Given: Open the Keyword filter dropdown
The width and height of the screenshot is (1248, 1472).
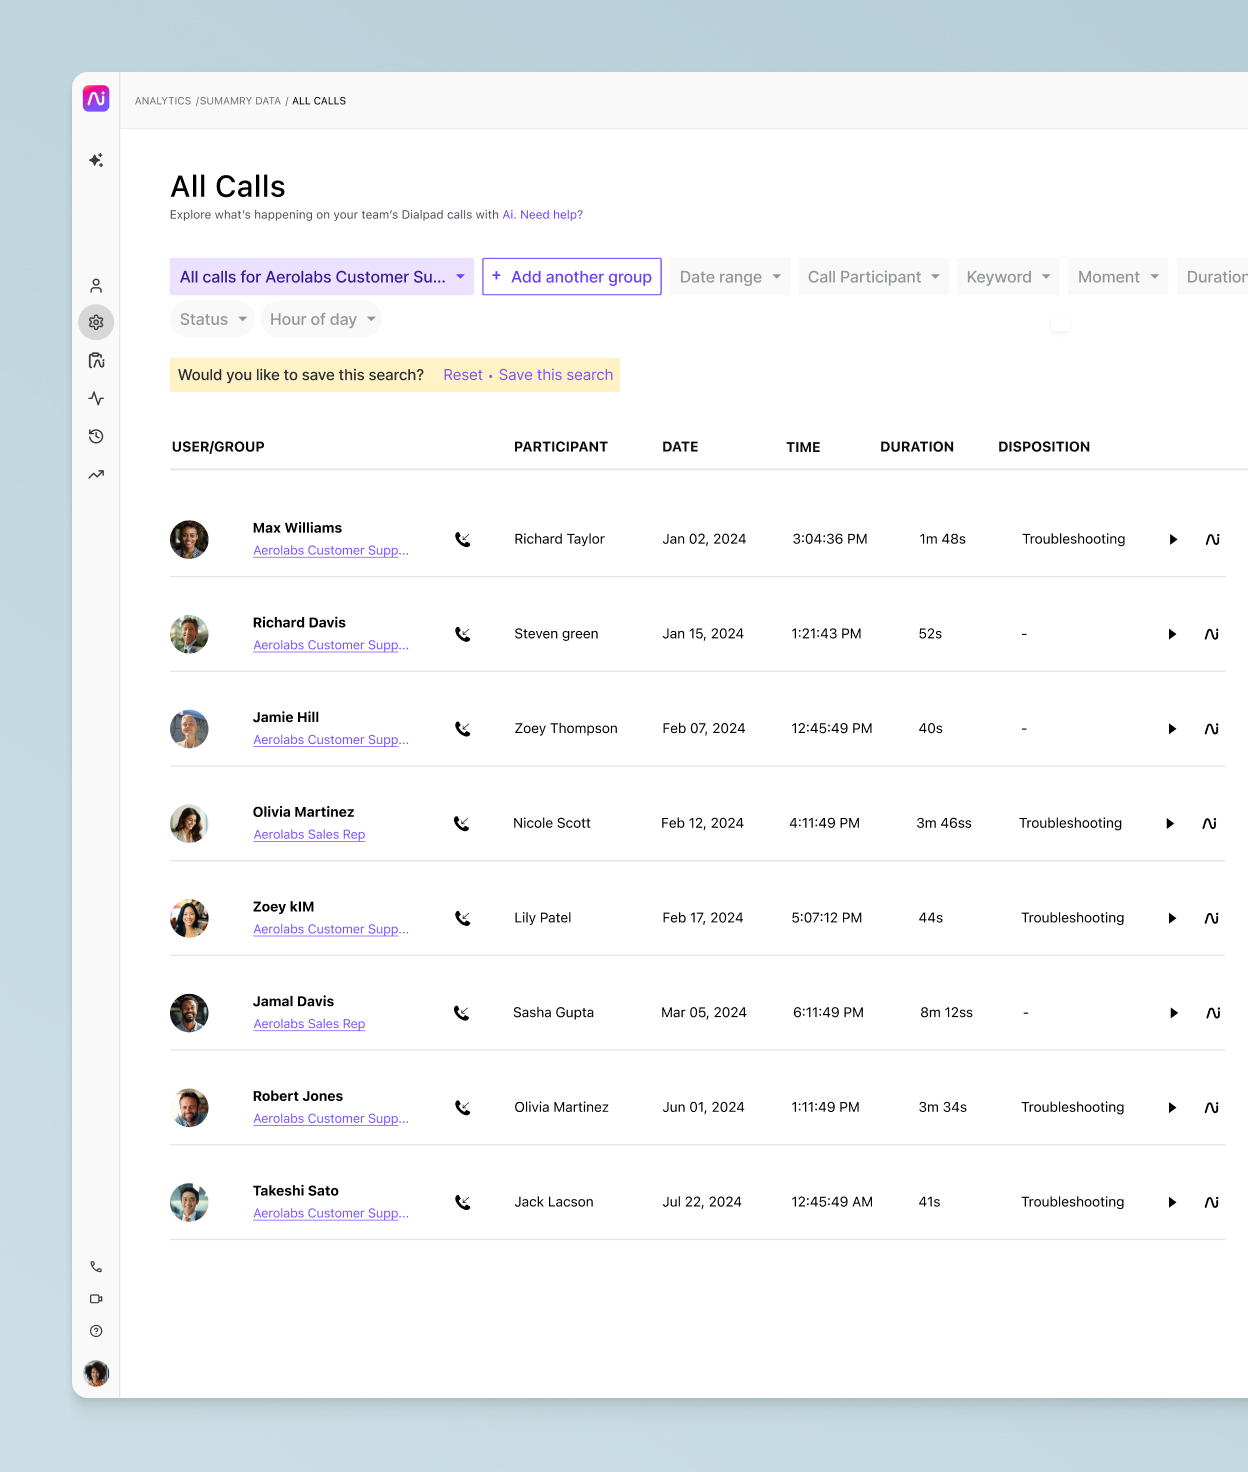Looking at the screenshot, I should pyautogui.click(x=1008, y=277).
